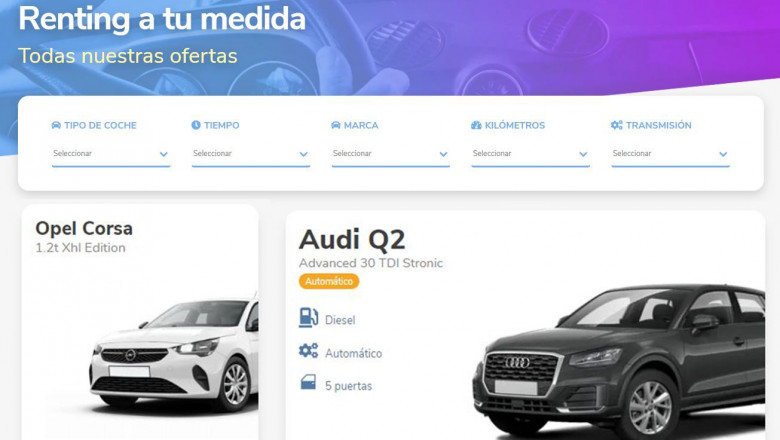Viewport: 780px width, 440px height.
Task: Open the Audi Q2 title link
Action: [352, 240]
